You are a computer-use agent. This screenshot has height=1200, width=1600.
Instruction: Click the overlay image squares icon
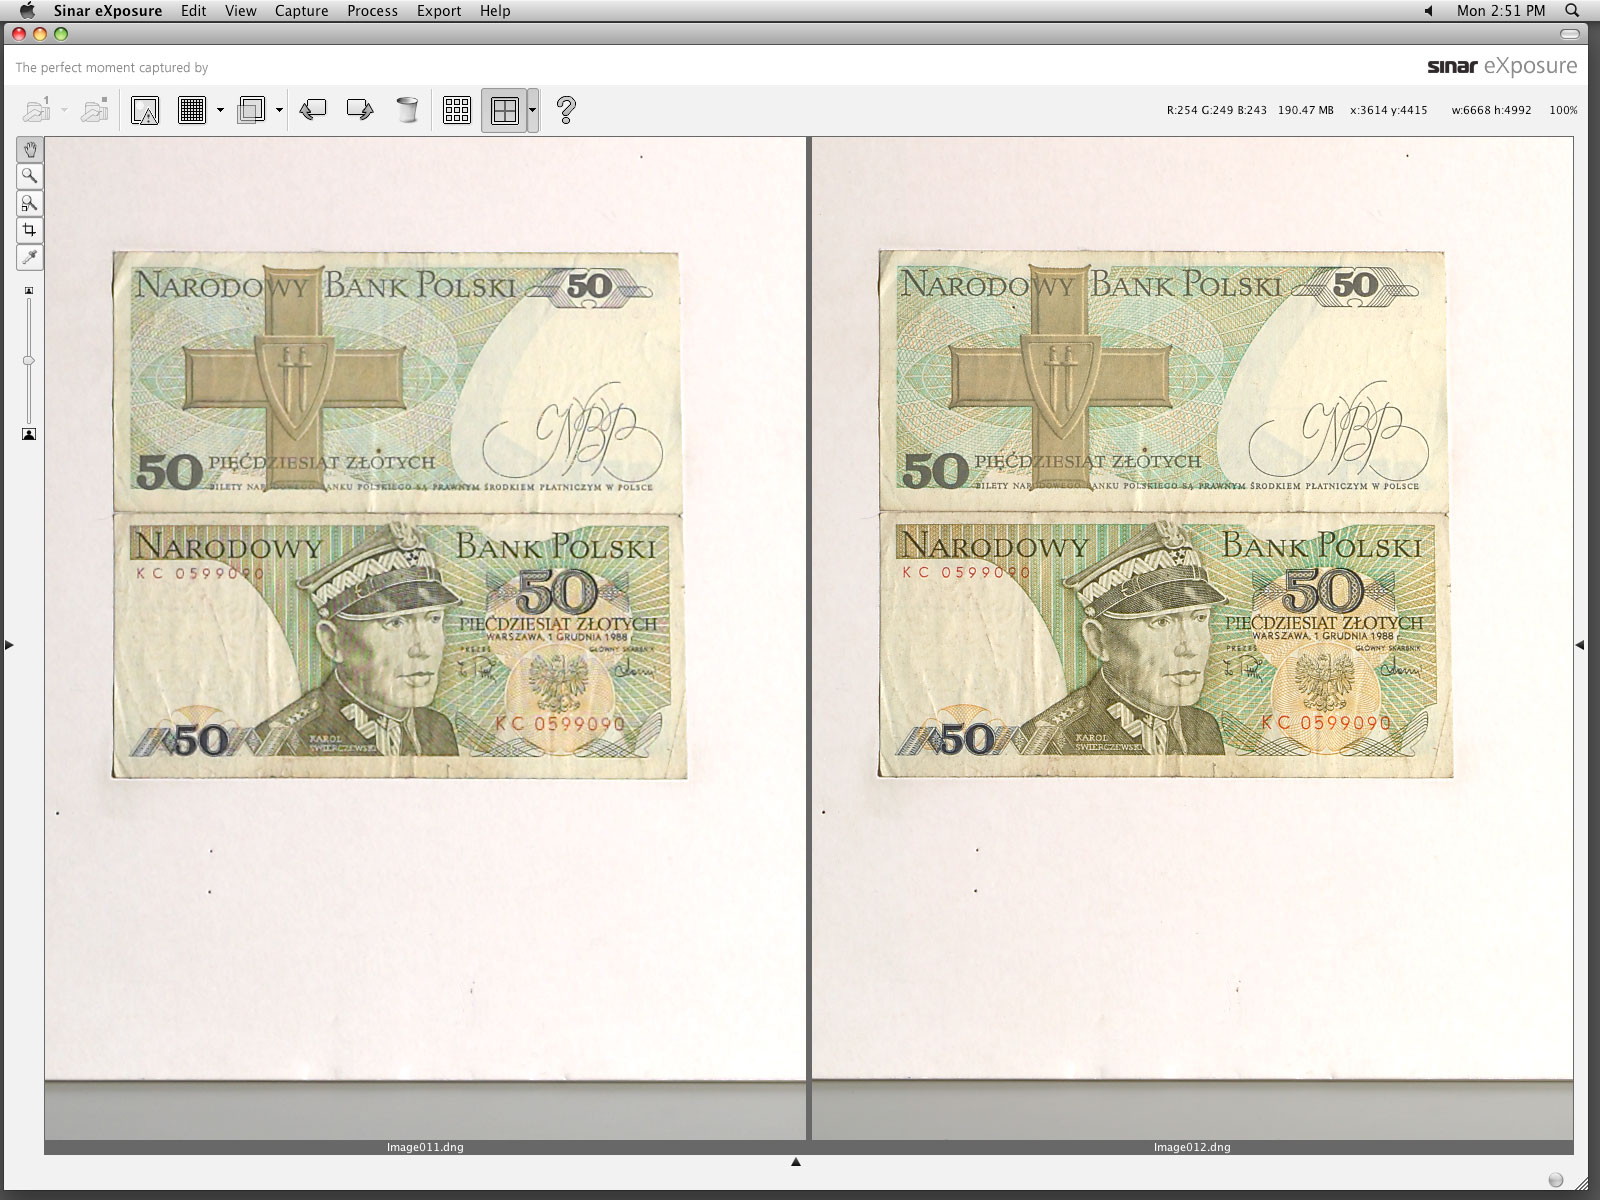click(251, 110)
